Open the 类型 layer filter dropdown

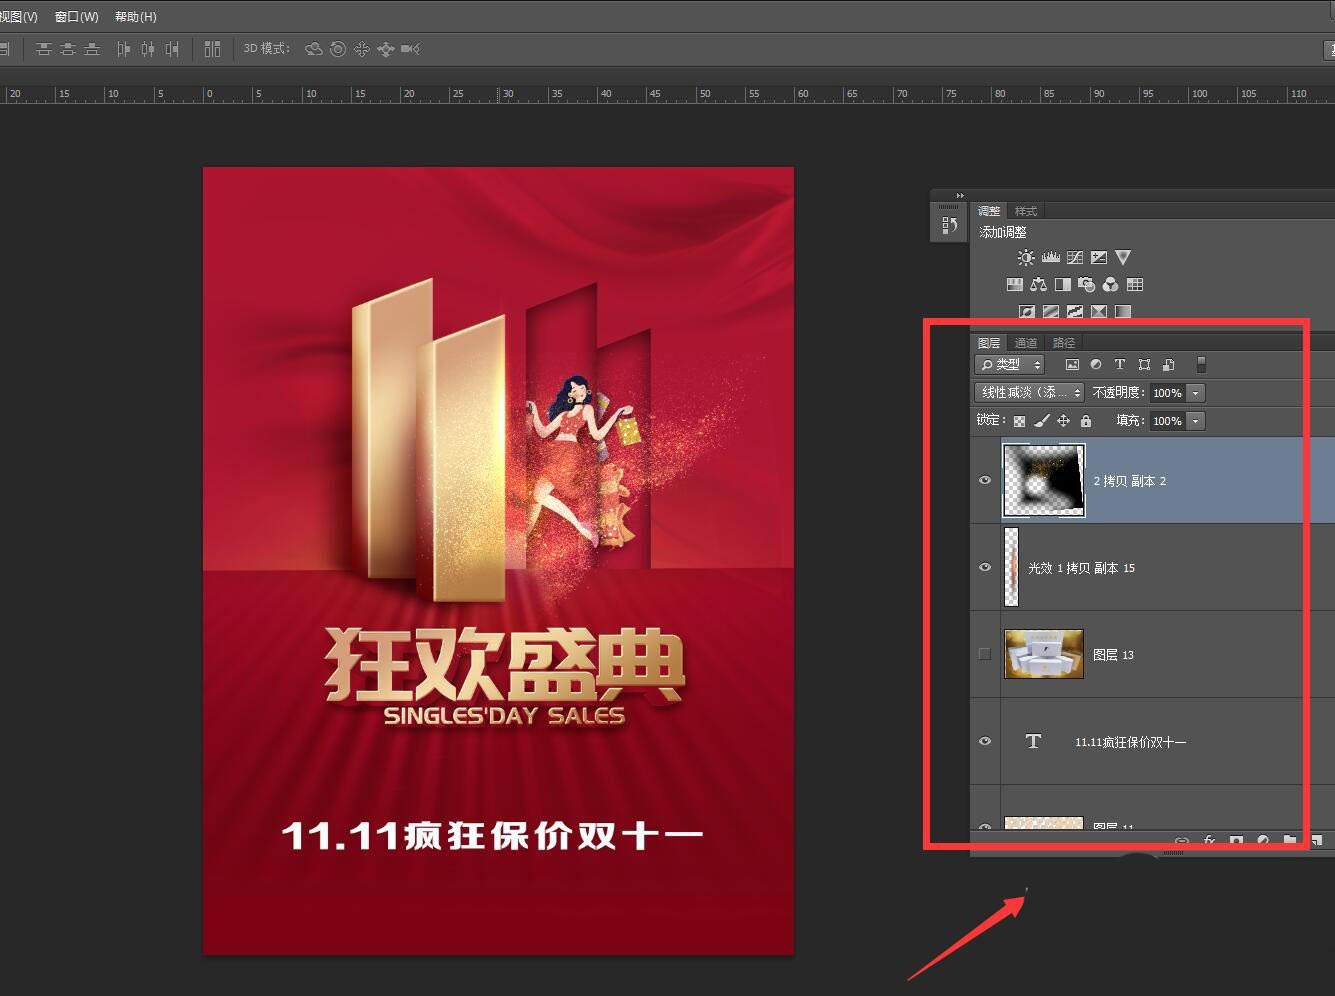(x=1010, y=365)
